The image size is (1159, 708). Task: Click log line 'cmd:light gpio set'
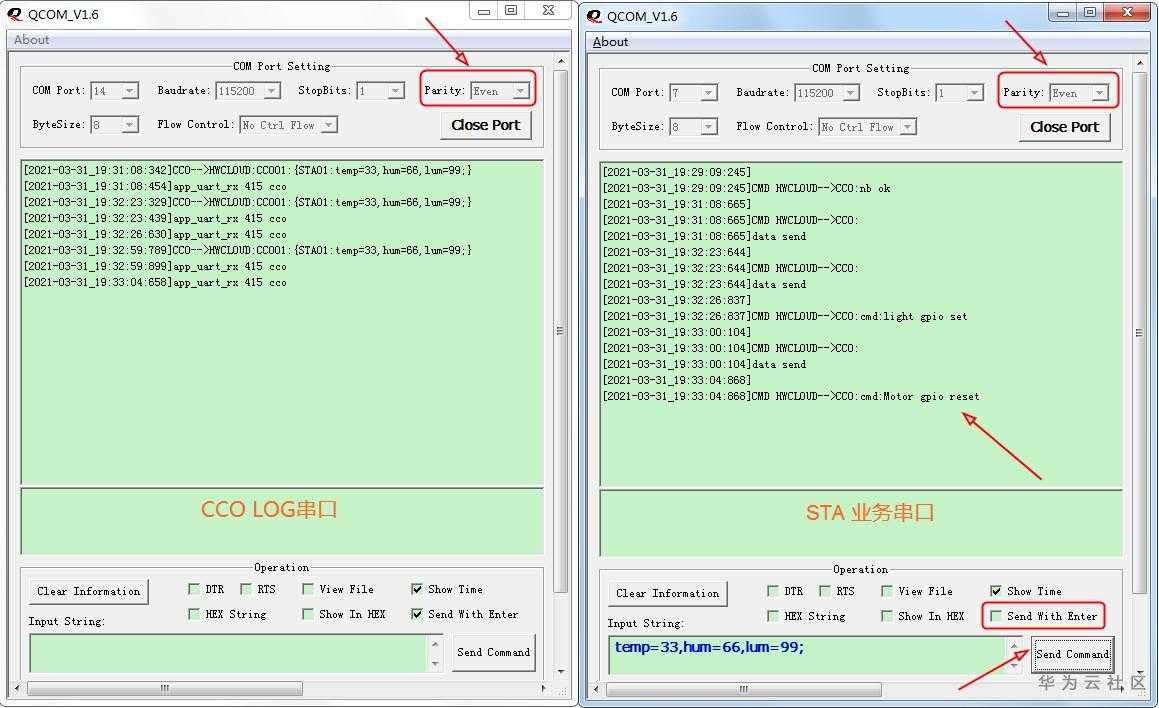(x=785, y=316)
